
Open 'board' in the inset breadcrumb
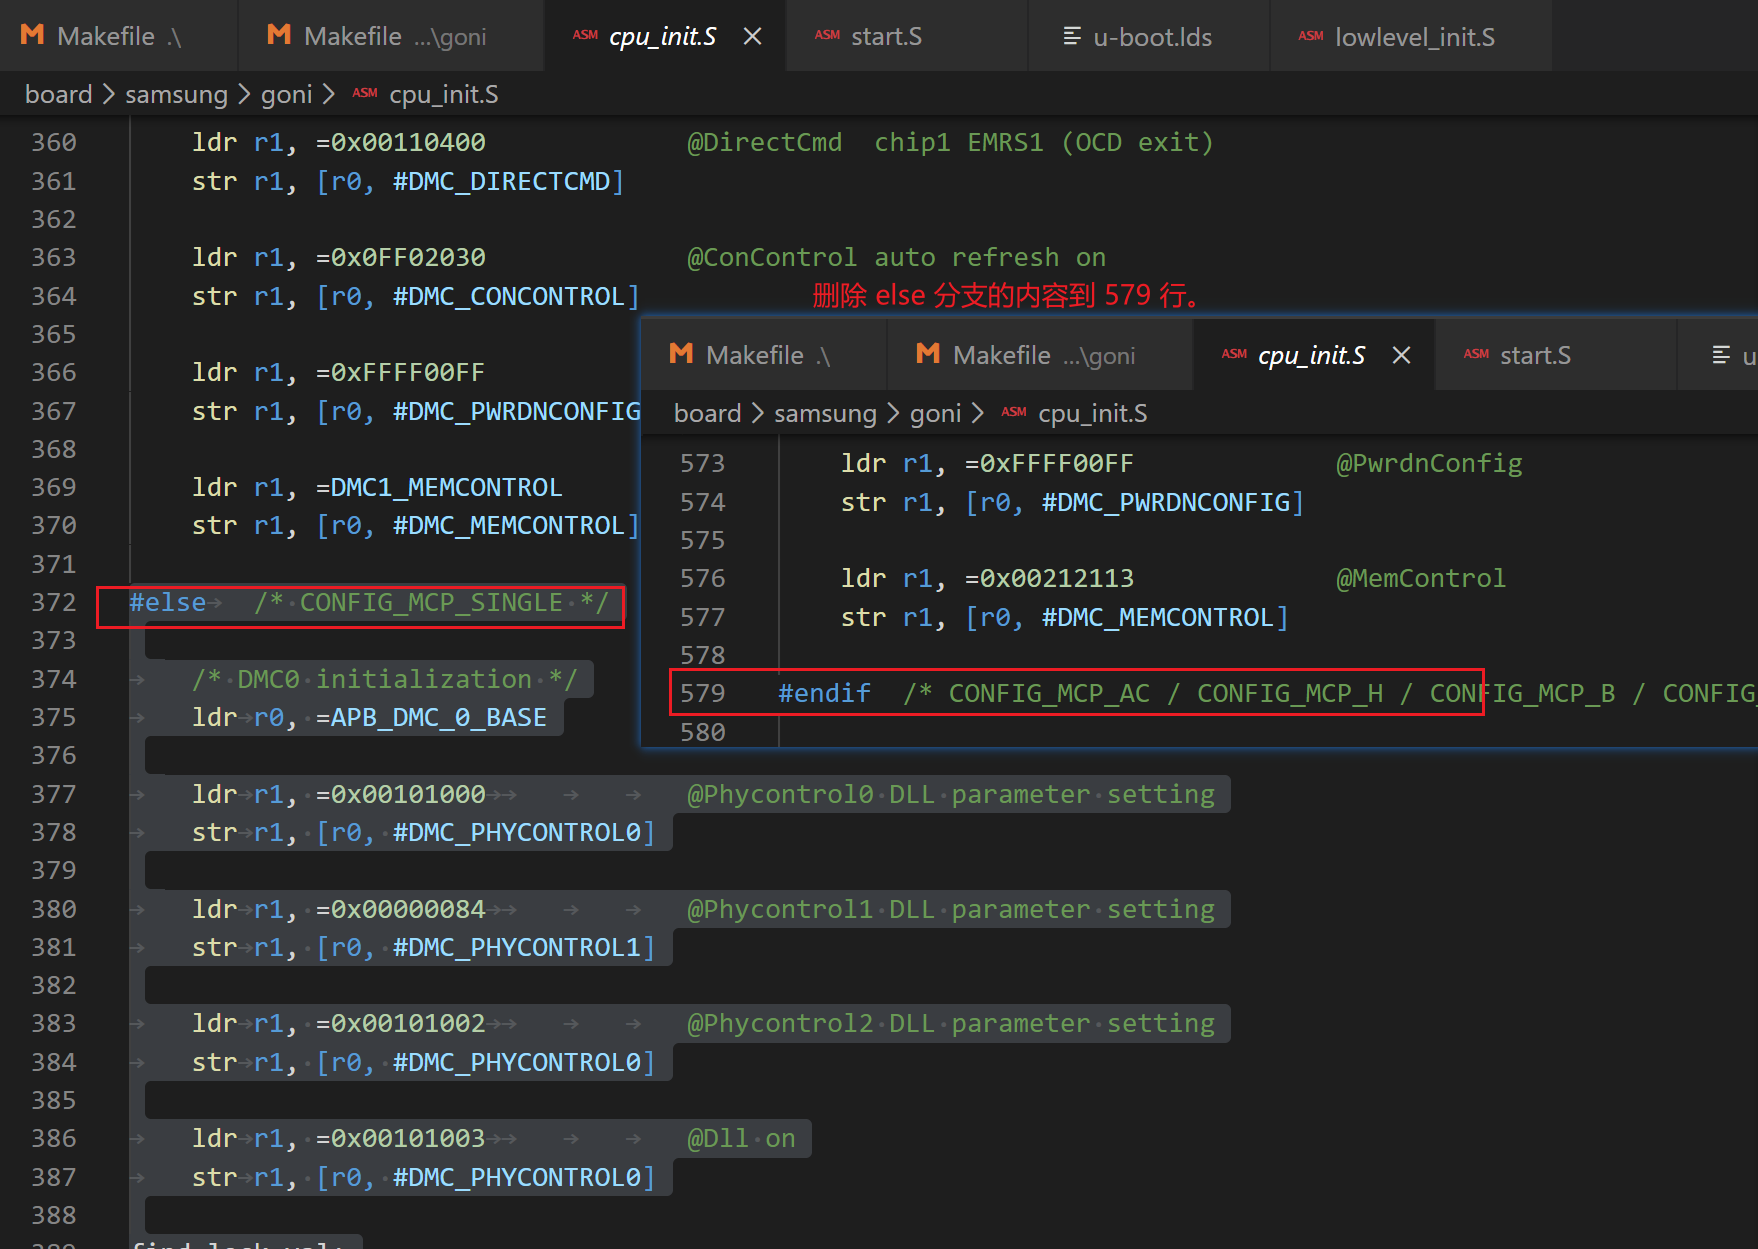click(x=707, y=413)
